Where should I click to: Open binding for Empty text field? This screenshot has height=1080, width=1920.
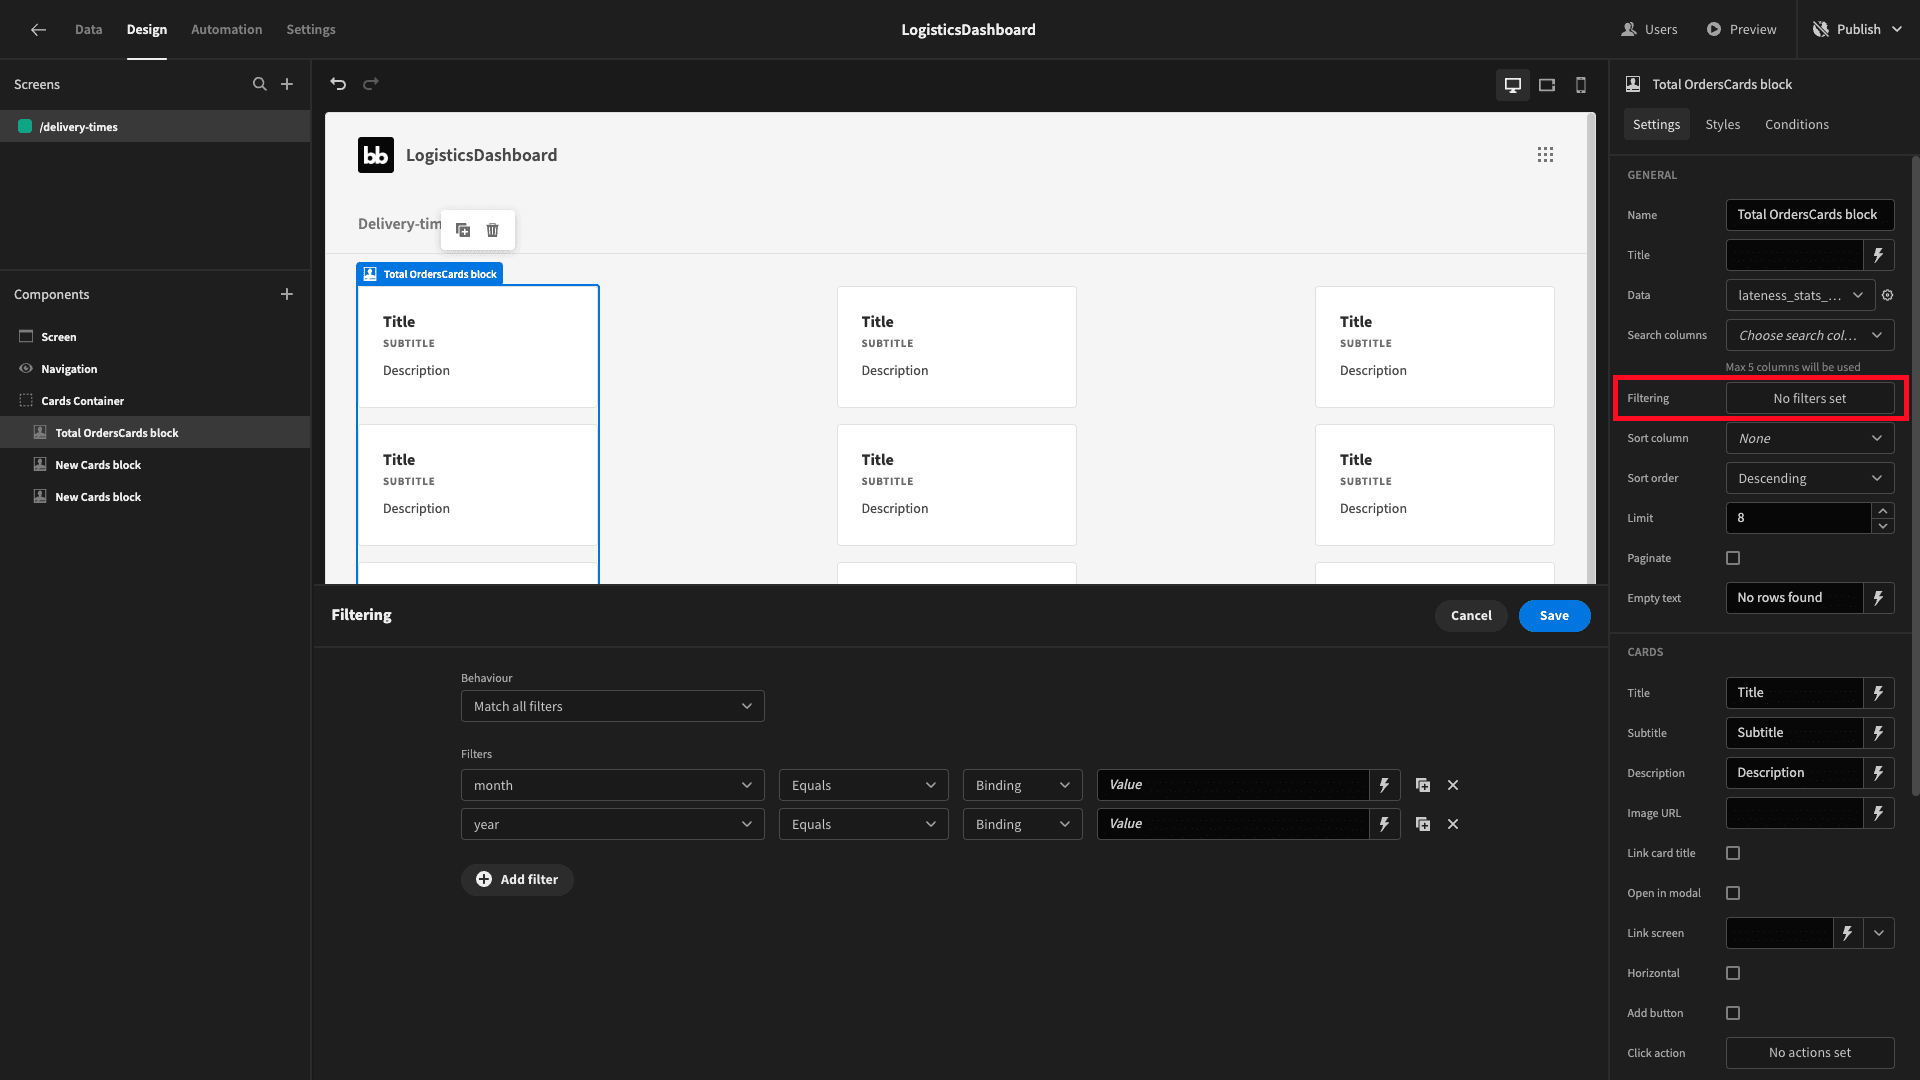[1879, 598]
